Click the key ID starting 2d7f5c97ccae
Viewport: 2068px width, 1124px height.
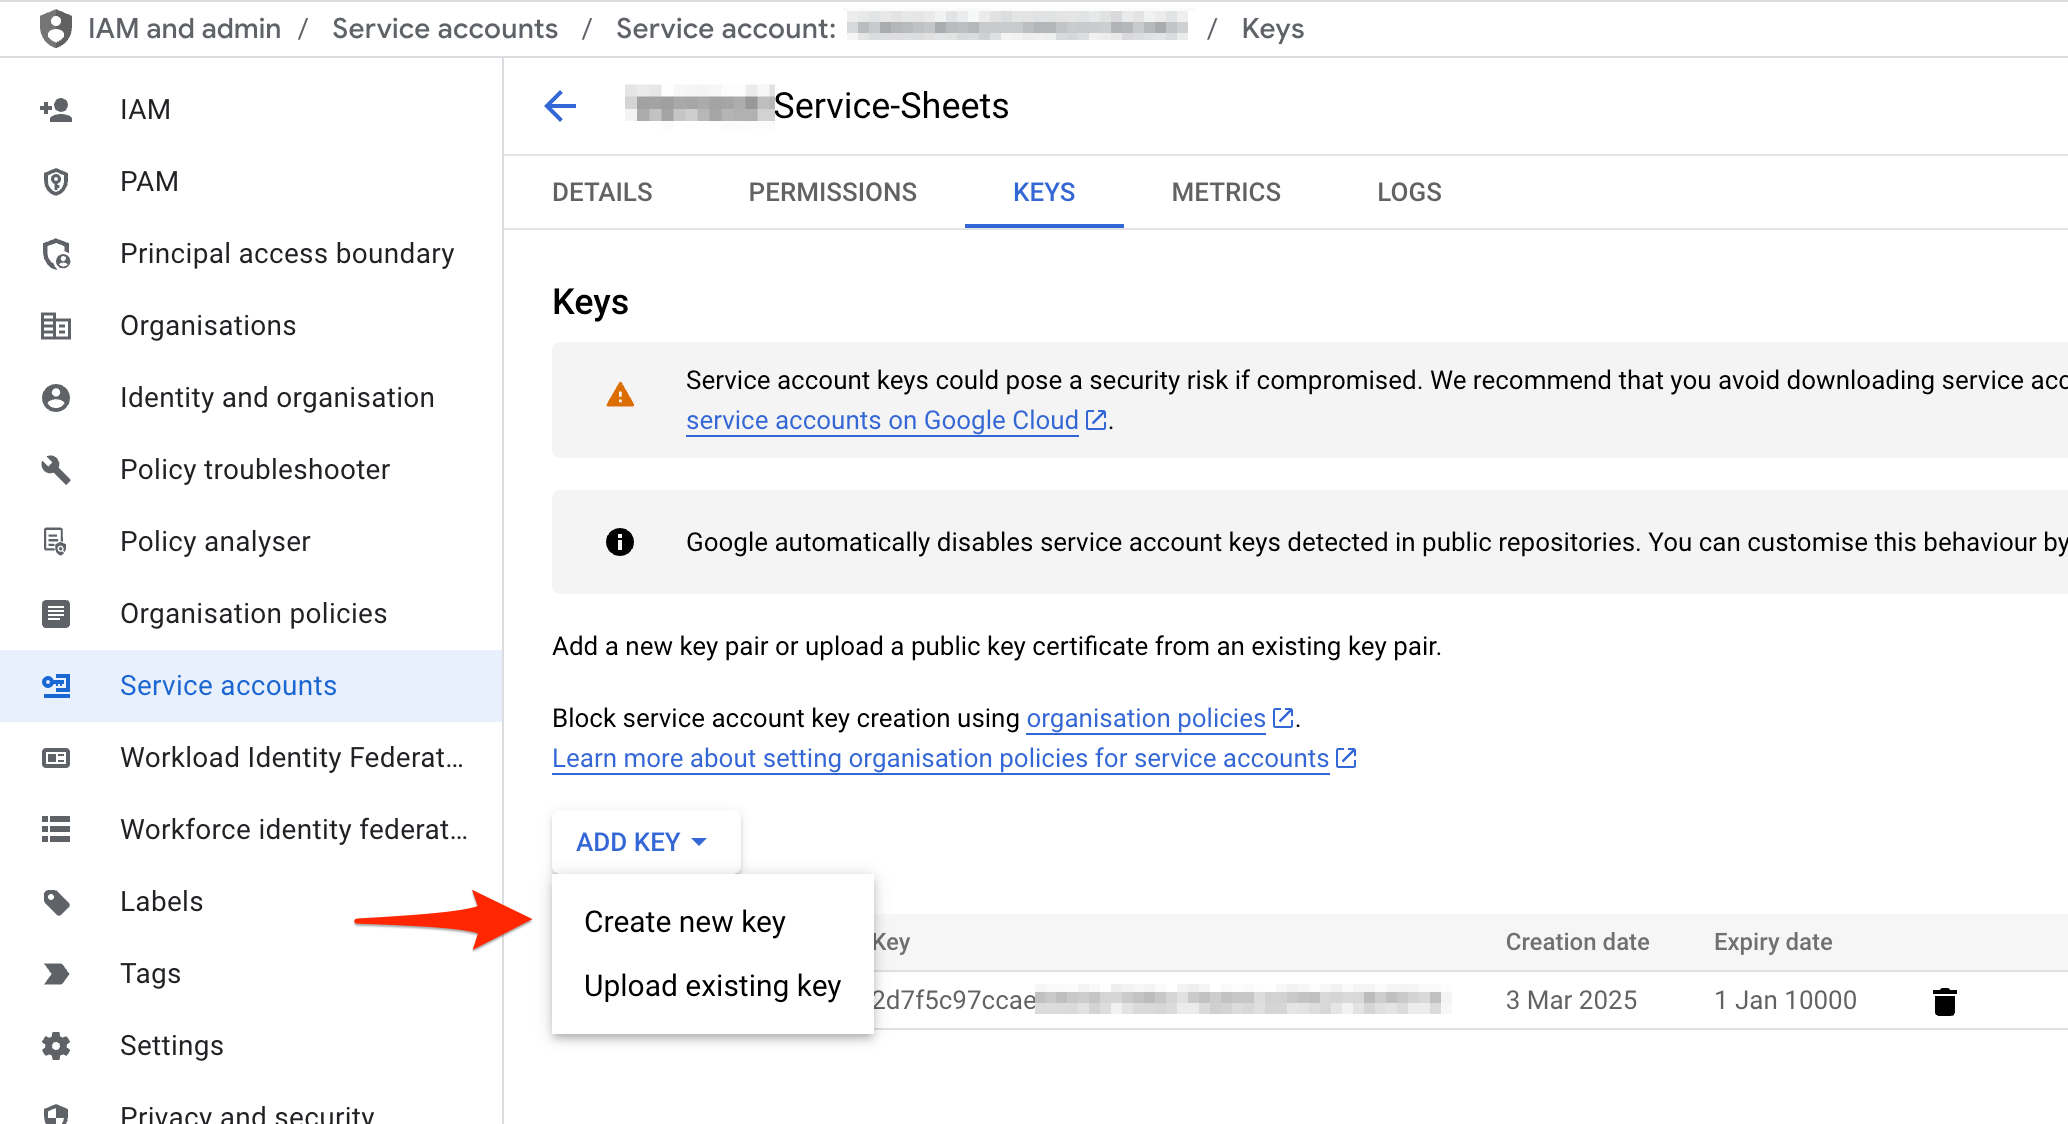(1160, 1000)
